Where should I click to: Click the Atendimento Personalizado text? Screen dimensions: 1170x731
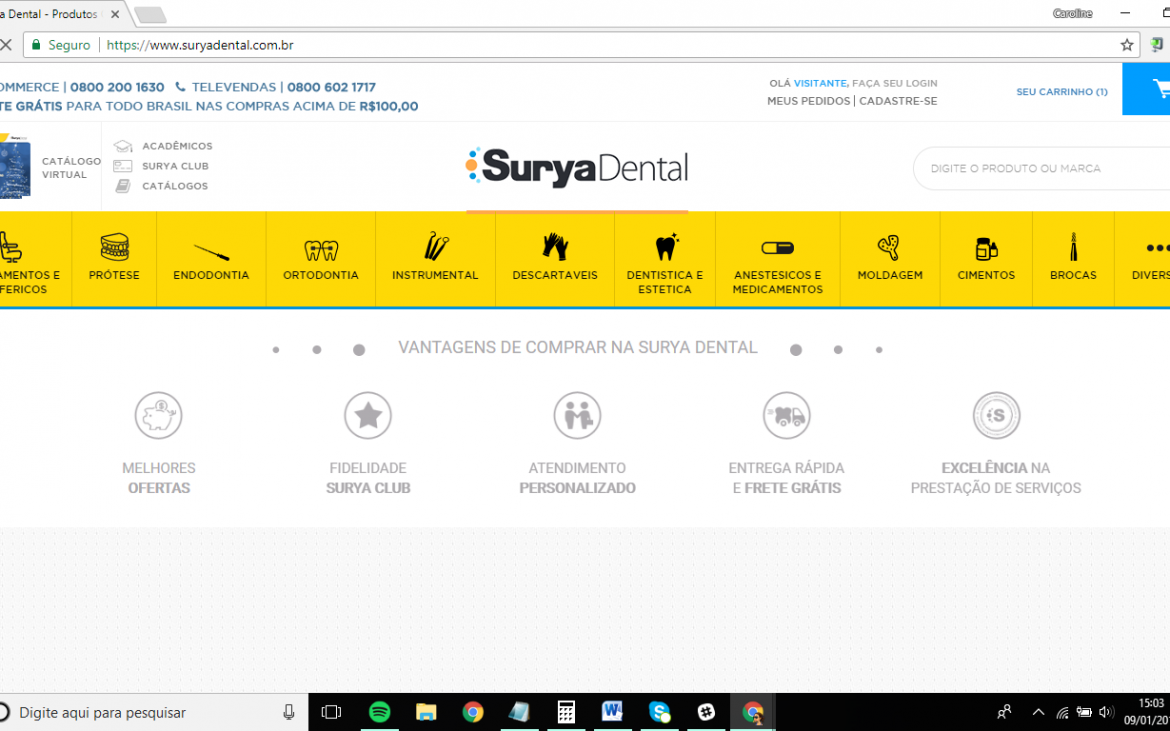coord(578,478)
